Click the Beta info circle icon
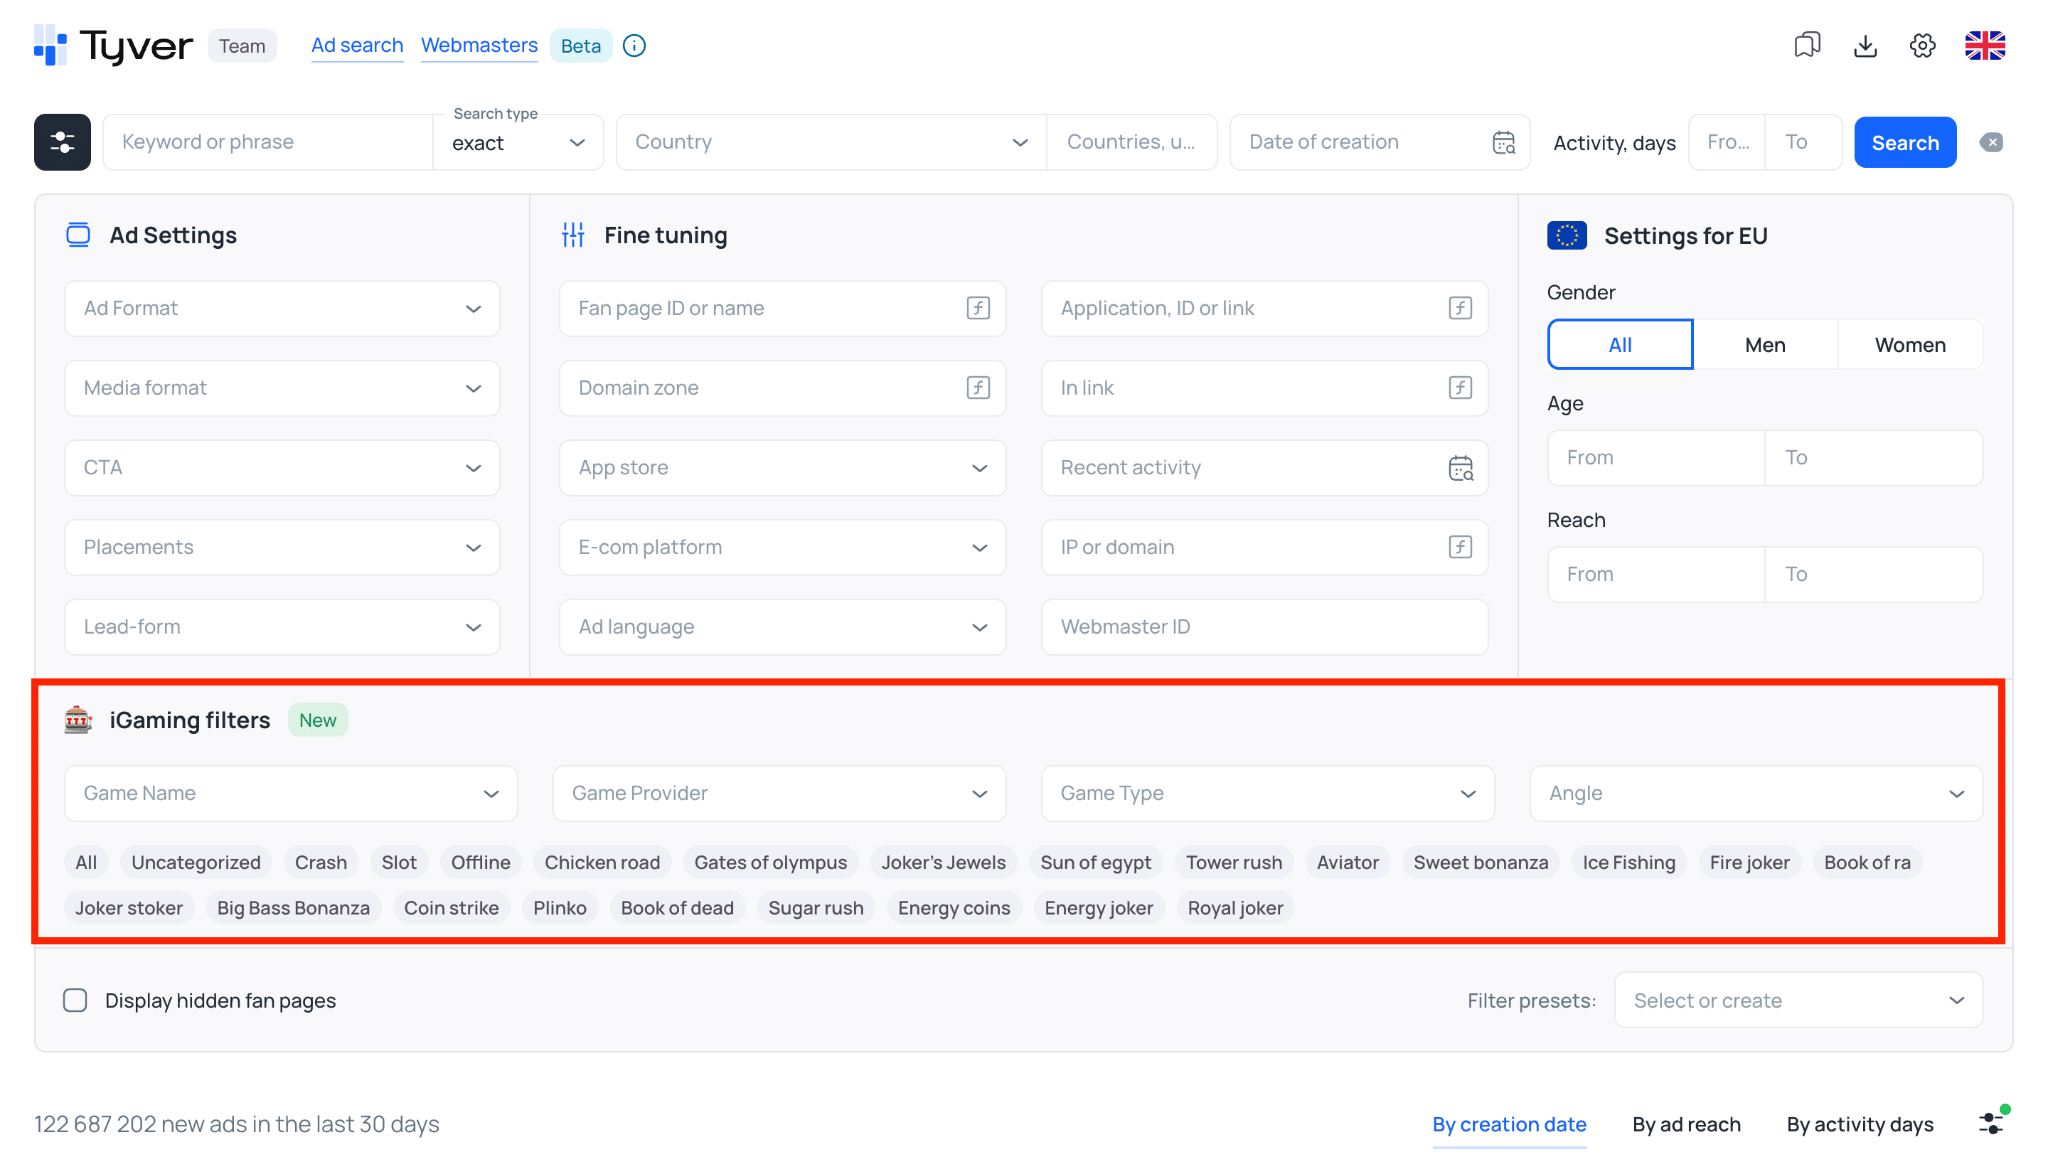 pos(634,46)
